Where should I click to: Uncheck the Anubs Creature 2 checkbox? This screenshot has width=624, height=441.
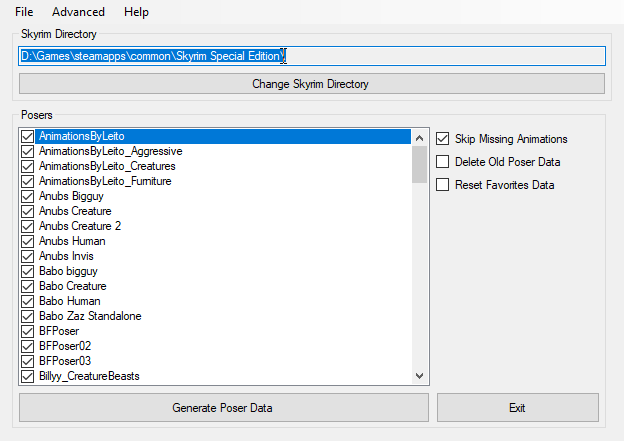pyautogui.click(x=27, y=226)
